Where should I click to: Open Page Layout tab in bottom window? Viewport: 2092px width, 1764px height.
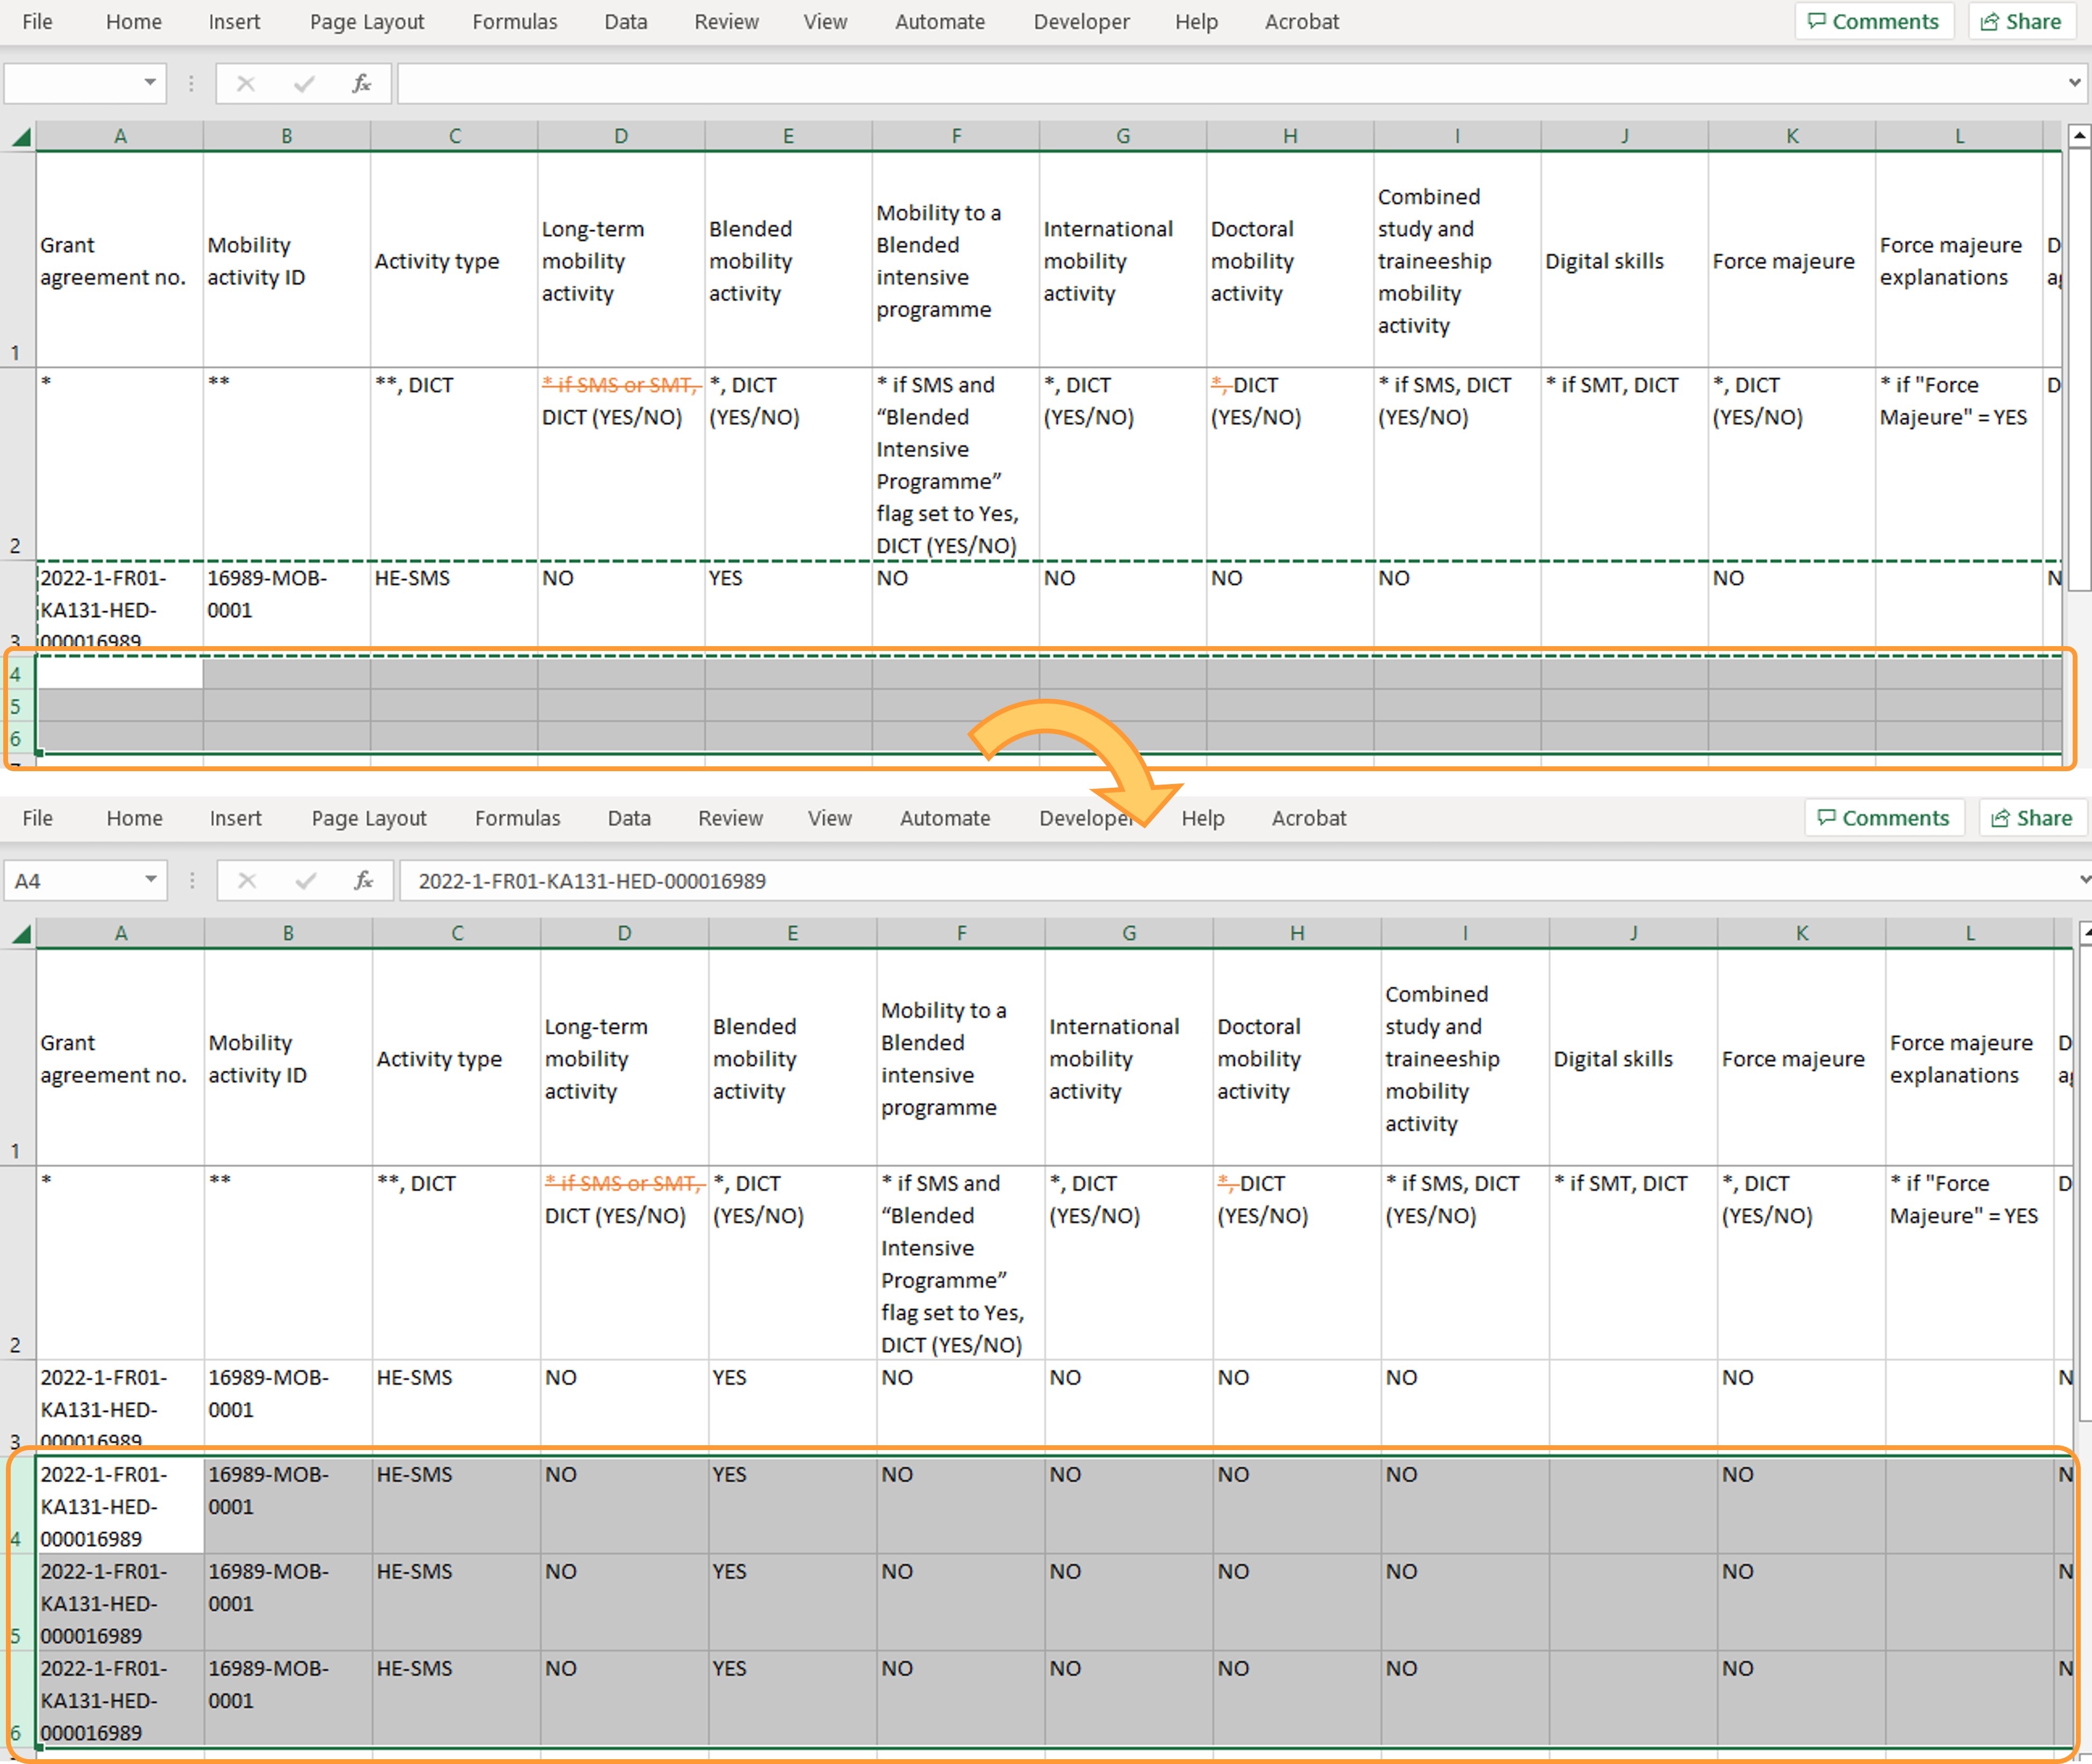tap(369, 818)
